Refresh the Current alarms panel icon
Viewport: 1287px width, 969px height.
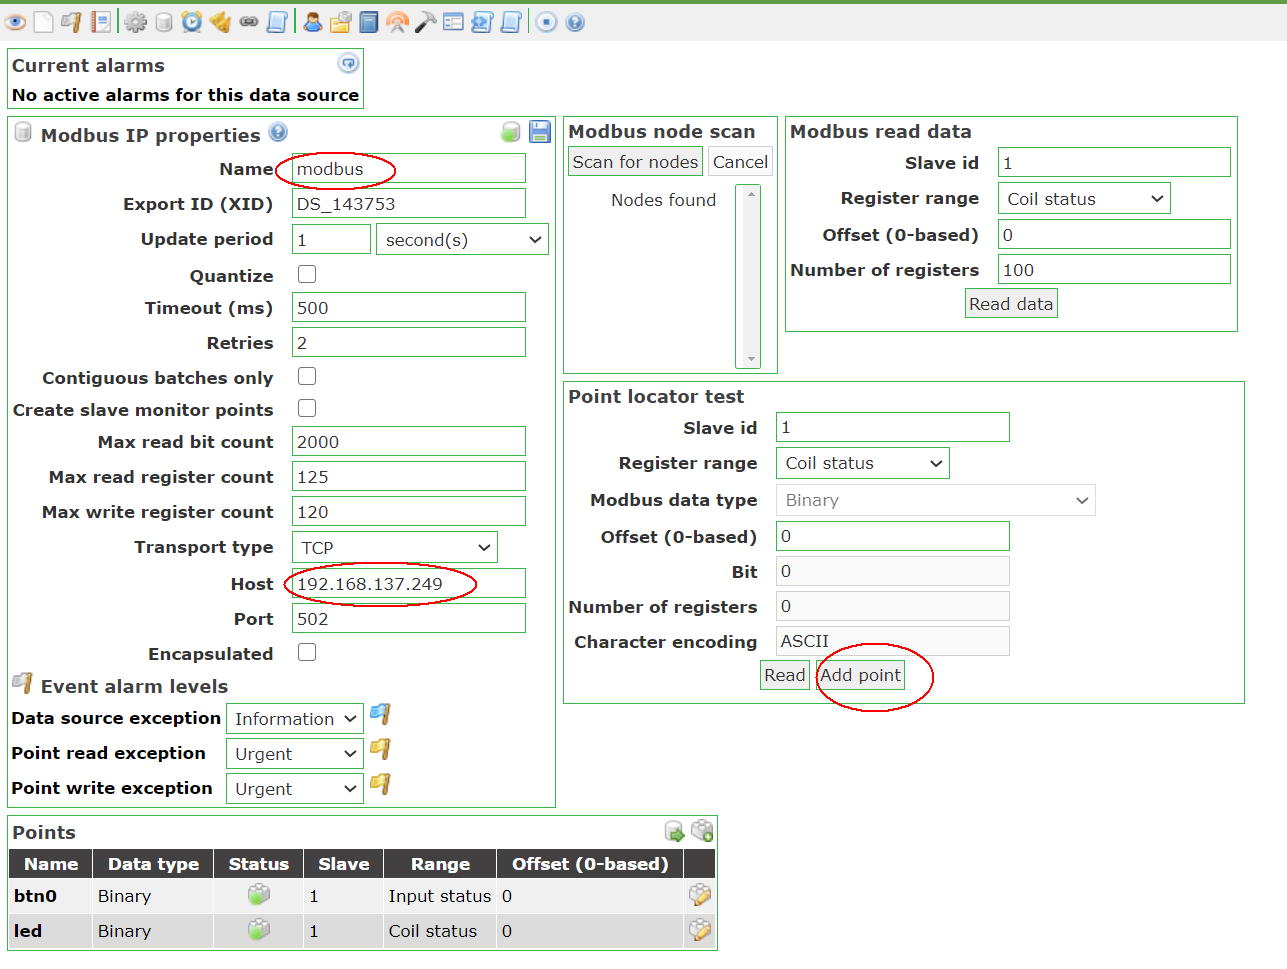348,64
